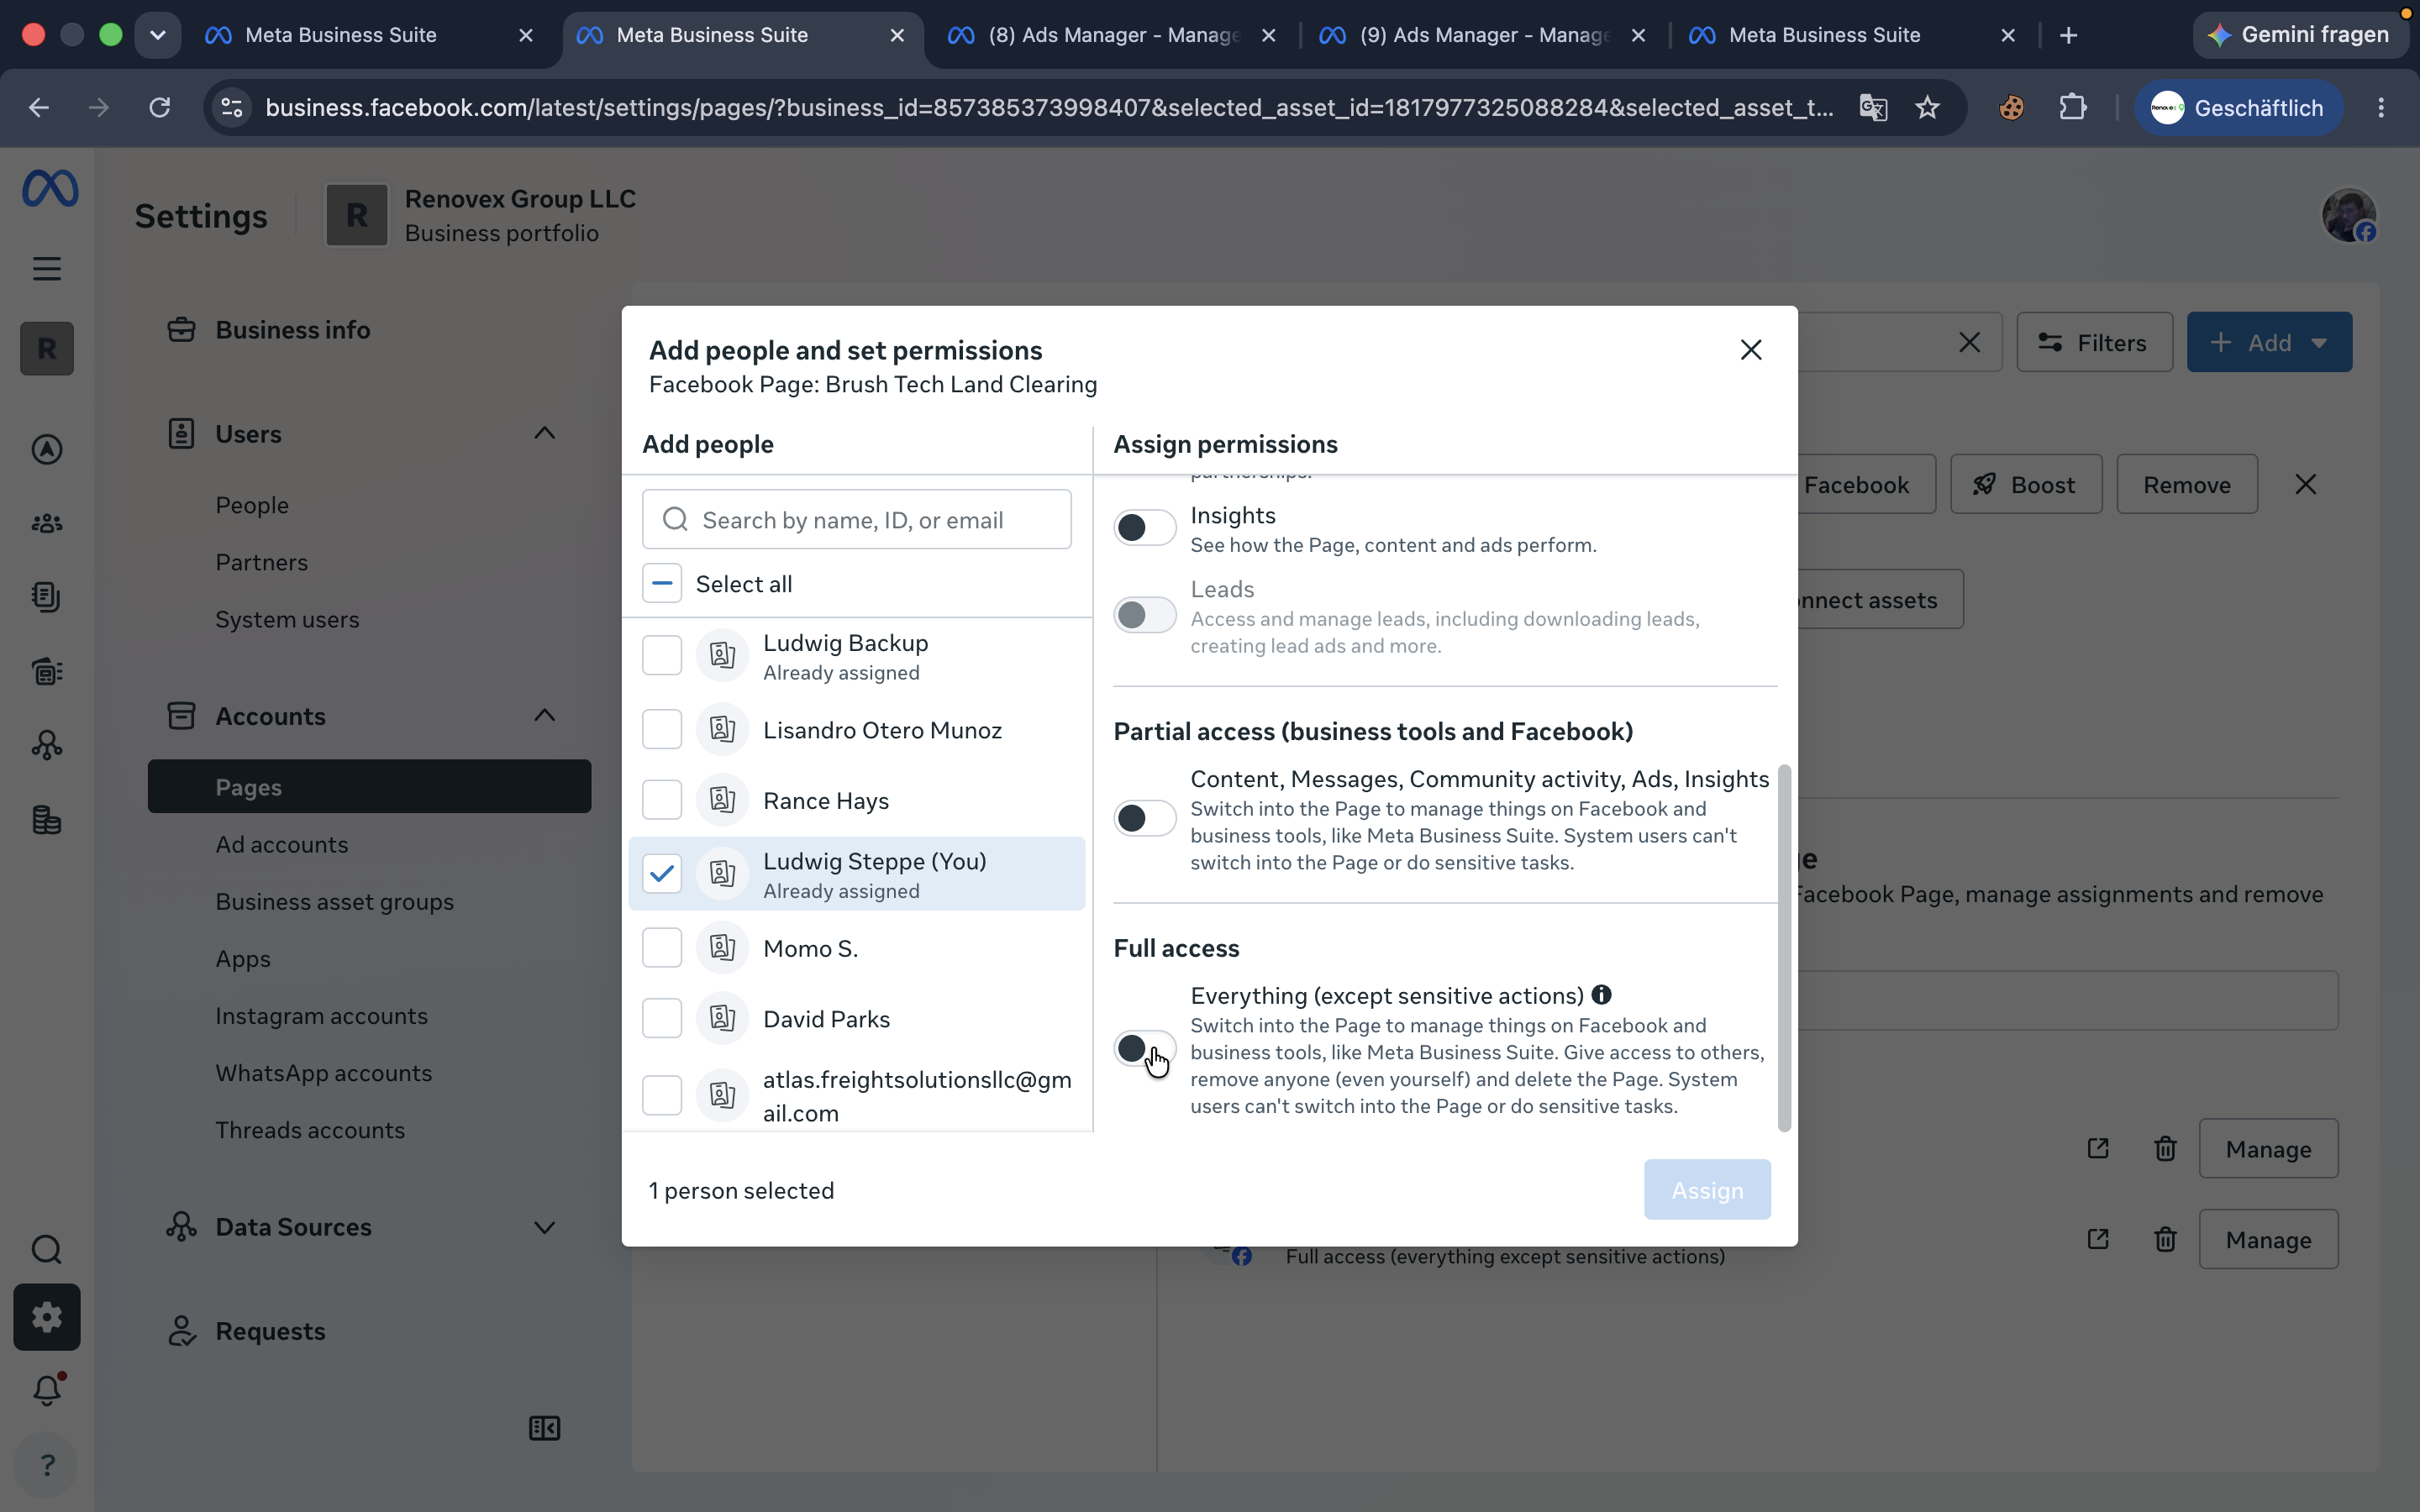
Task: Switch to the (8) Ads Manager tab
Action: 1112,35
